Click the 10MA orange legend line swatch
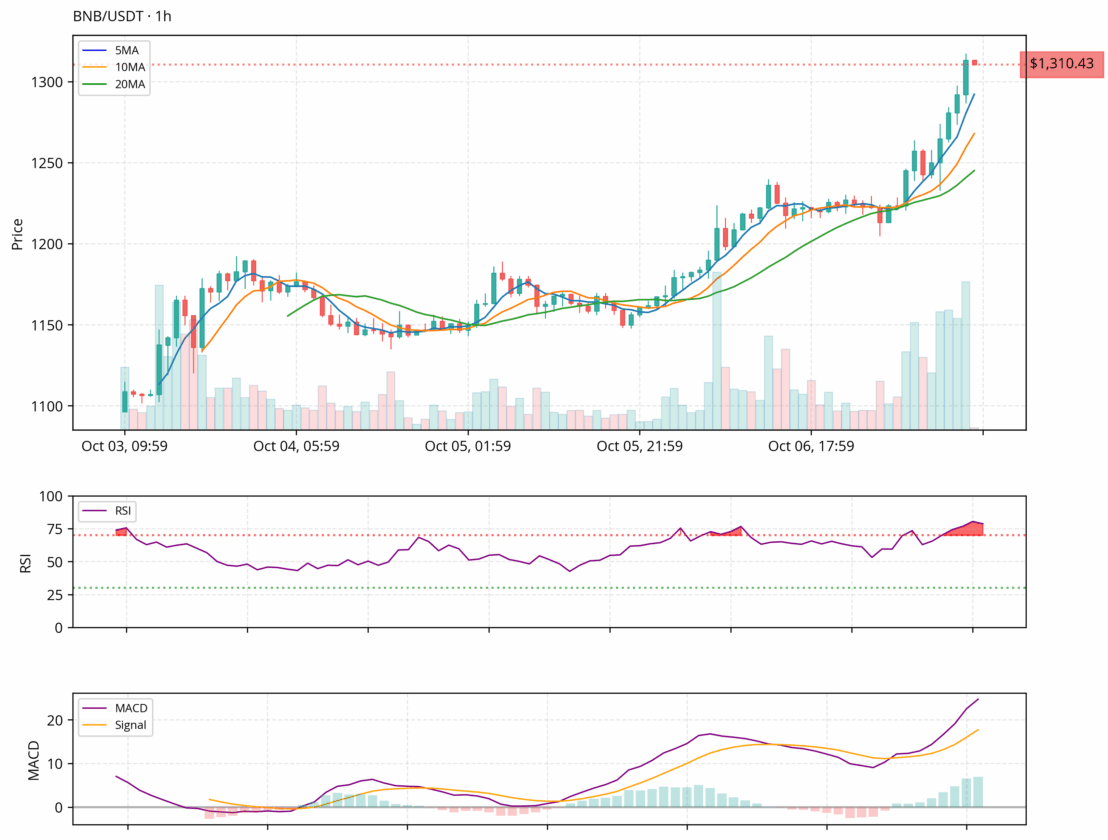1108x840 pixels. click(x=98, y=67)
